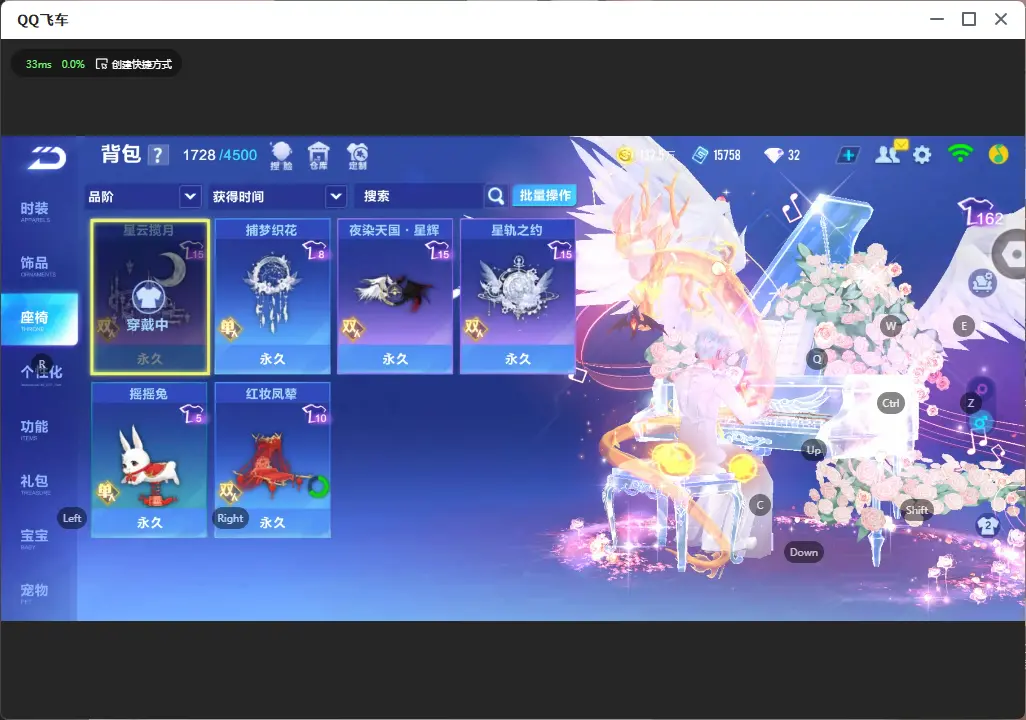Screen dimensions: 1026x720
Task: Click the E key overlay
Action: click(x=963, y=326)
